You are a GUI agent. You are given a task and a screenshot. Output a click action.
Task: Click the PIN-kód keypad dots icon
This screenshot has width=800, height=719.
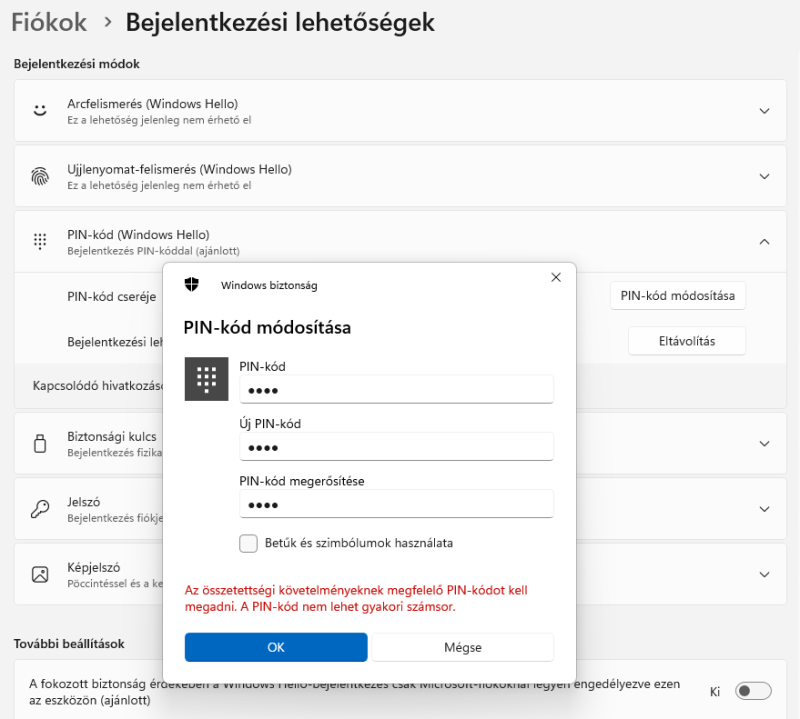40,242
